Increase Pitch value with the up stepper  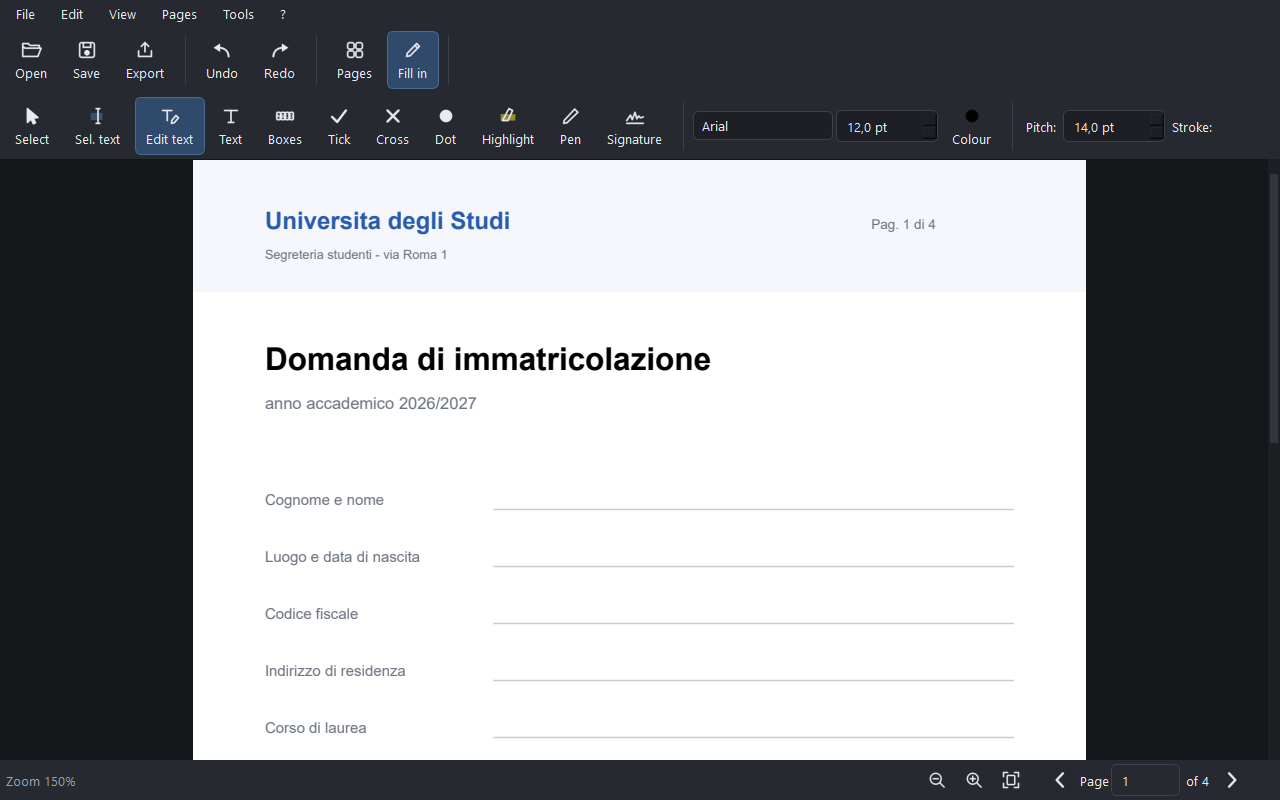pyautogui.click(x=1157, y=119)
